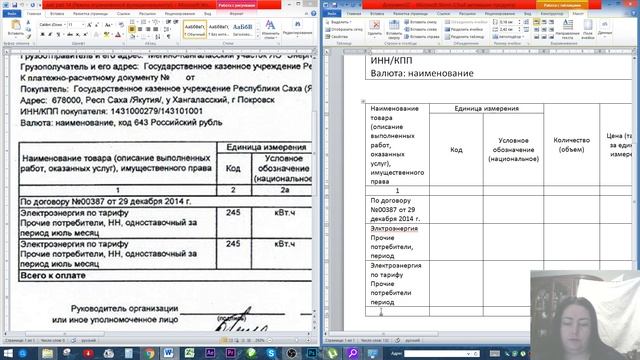The height and width of the screenshot is (360, 640).
Task: Click Sort icon in left Word window
Action: [x=158, y=37]
